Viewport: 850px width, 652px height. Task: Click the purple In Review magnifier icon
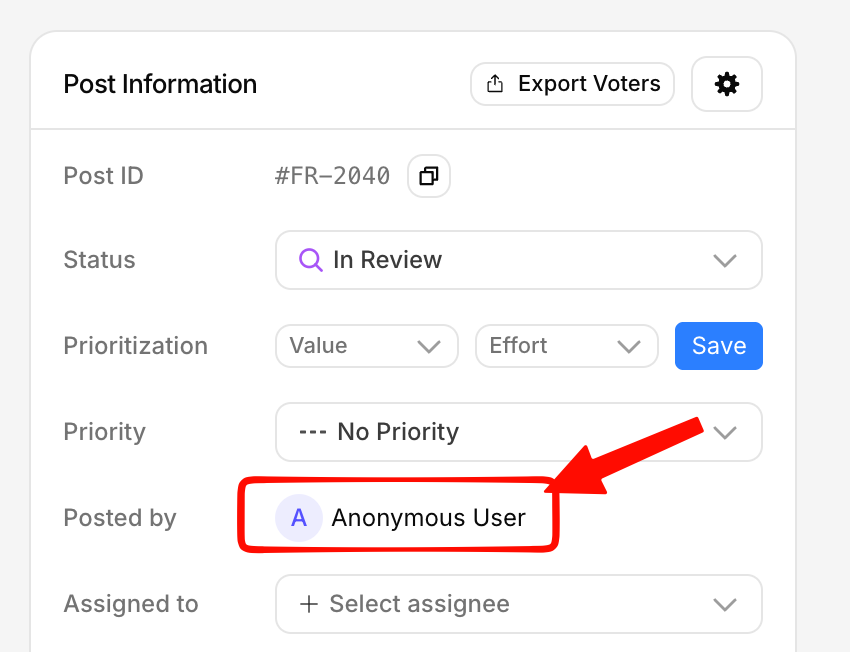tap(312, 260)
